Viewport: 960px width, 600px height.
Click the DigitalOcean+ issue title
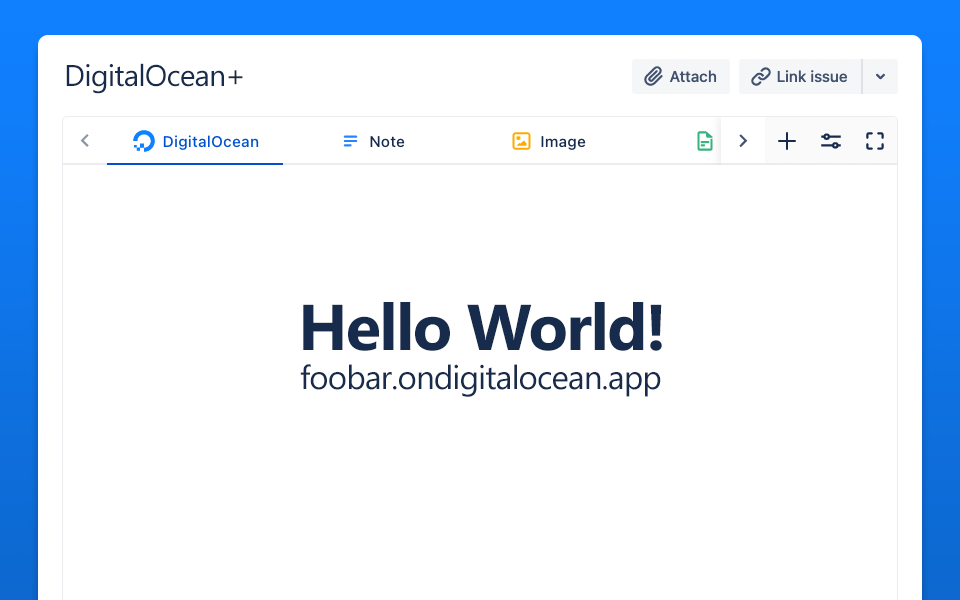153,76
